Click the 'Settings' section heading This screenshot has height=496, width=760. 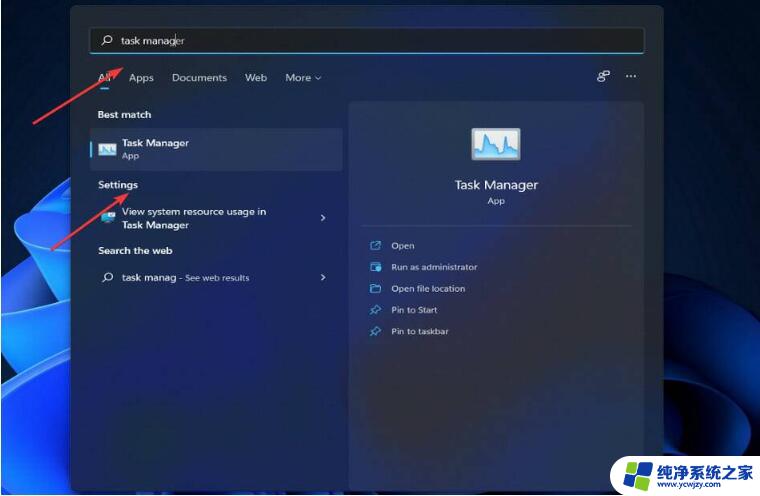tap(118, 185)
